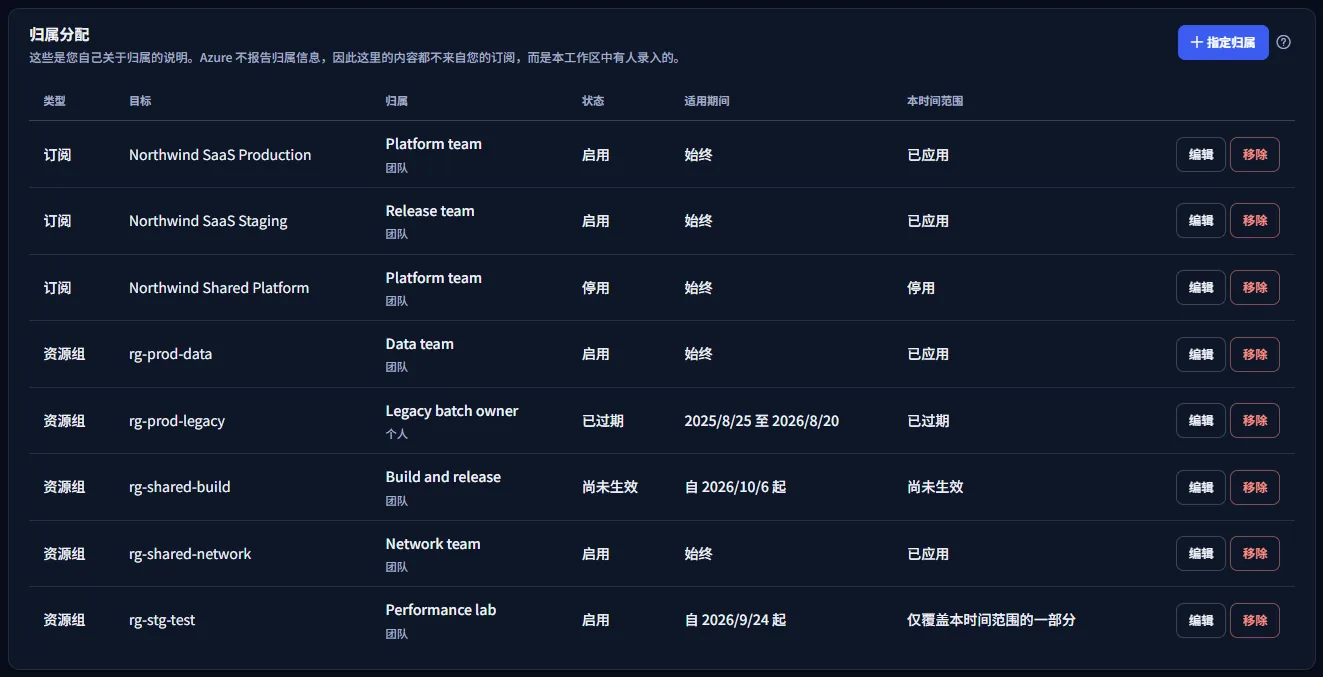Edit the rg-prod-legacy attribution
The width and height of the screenshot is (1323, 677).
(1201, 421)
